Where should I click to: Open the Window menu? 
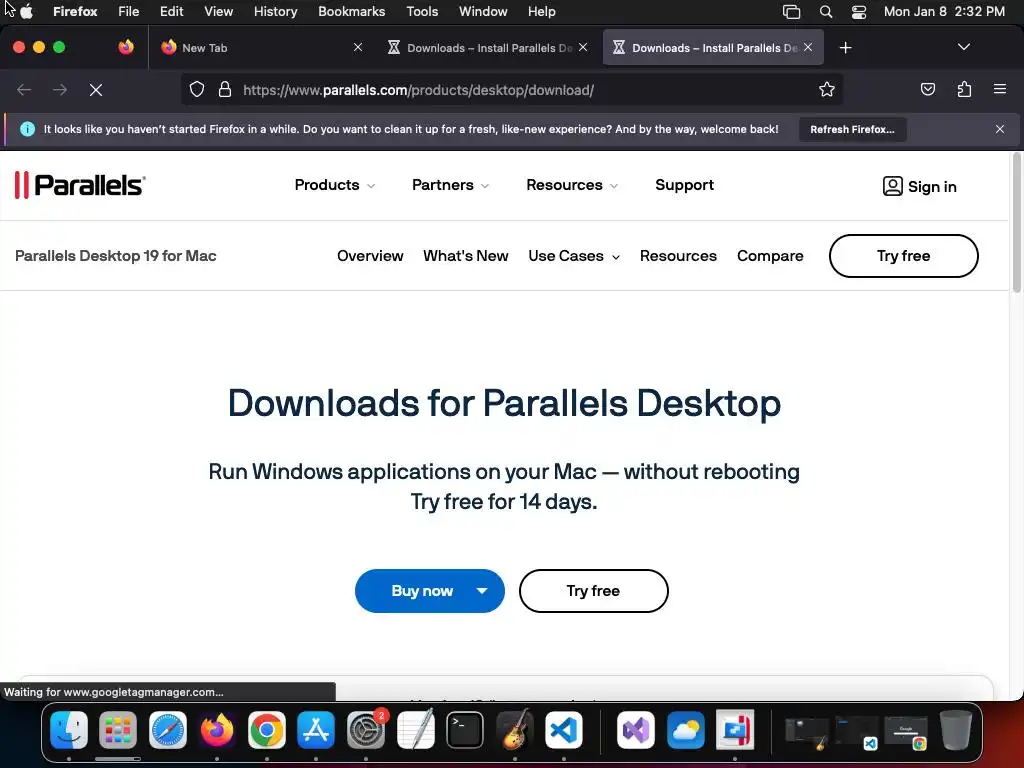[483, 12]
